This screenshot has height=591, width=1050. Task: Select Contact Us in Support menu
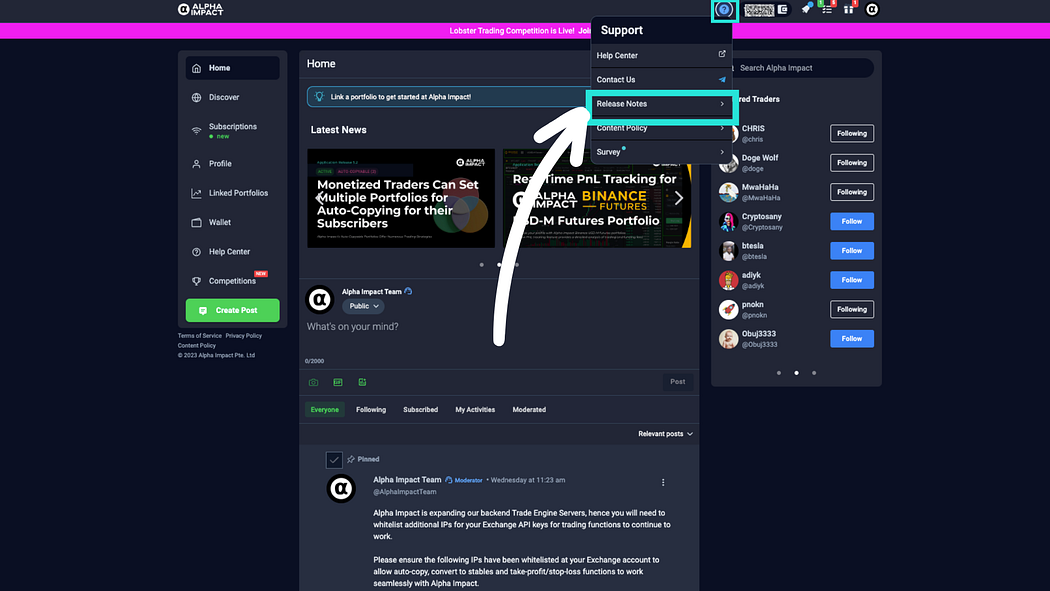[x=661, y=80]
